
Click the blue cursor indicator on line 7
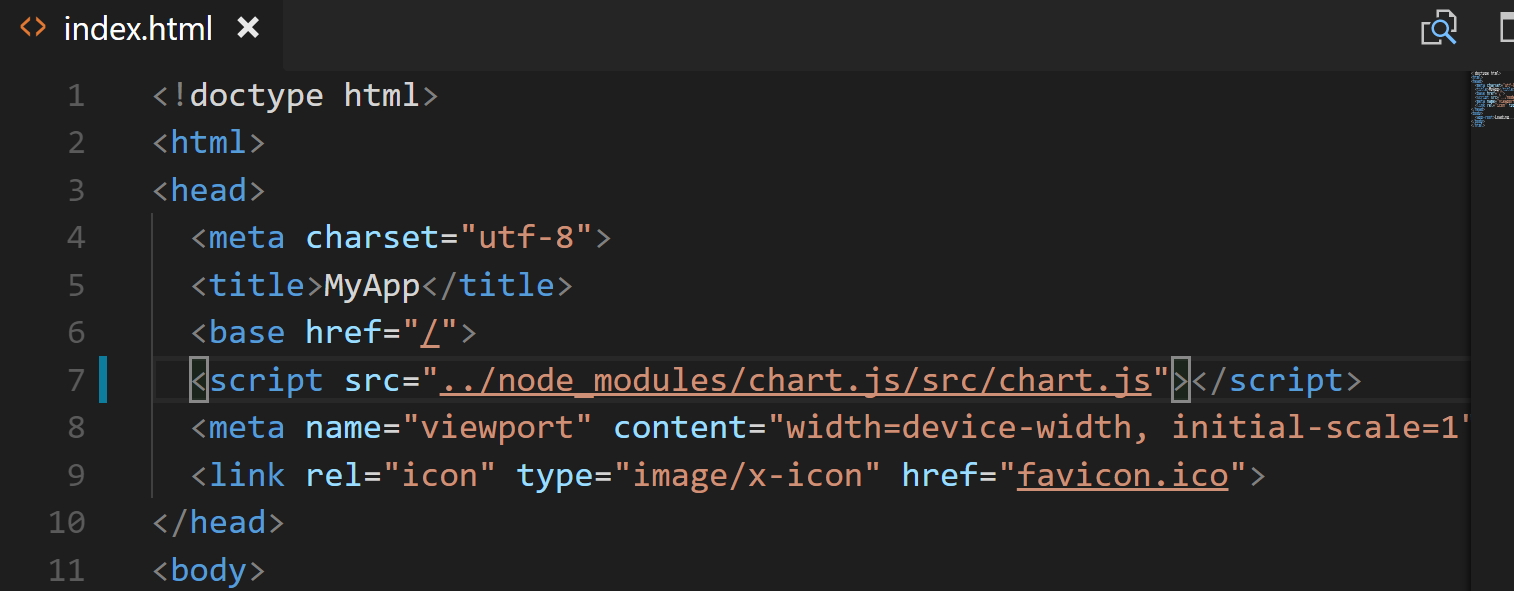tap(104, 380)
